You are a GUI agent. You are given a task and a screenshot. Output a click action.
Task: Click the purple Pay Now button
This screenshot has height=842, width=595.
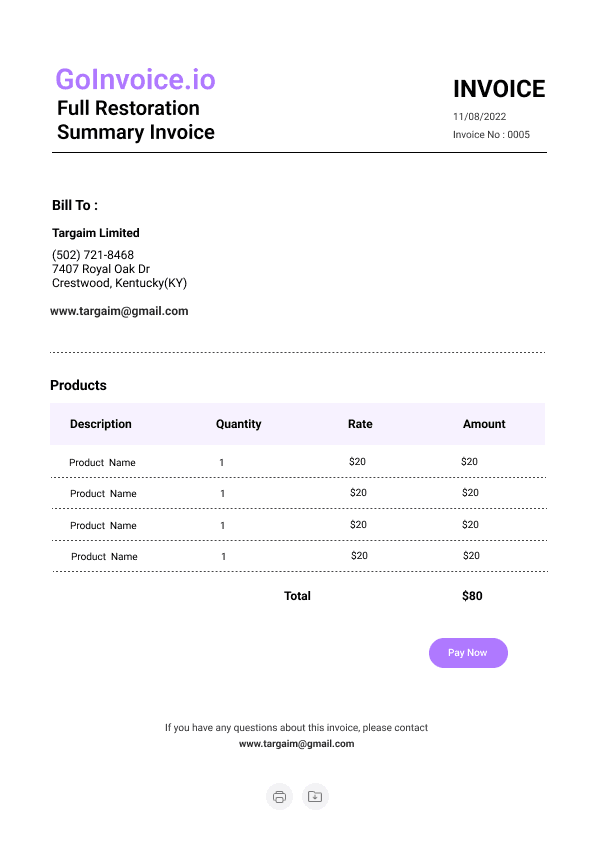468,653
